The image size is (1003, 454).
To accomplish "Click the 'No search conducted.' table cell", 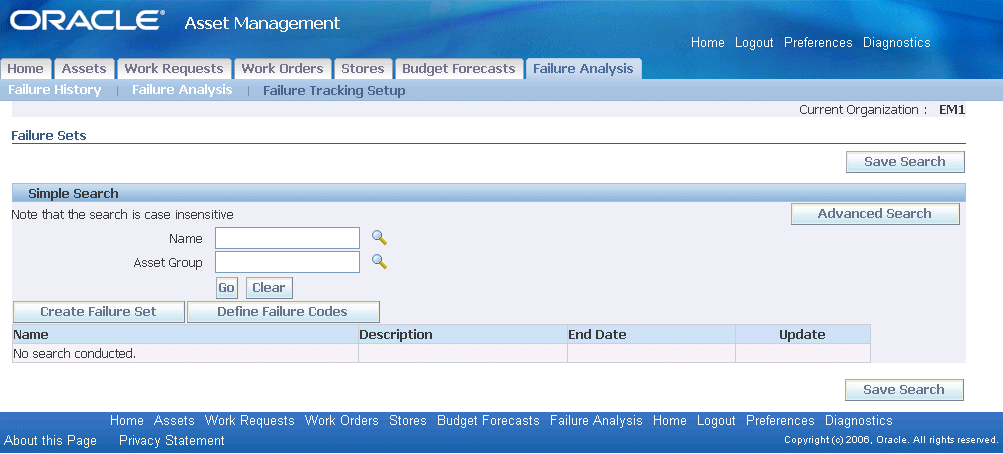I will click(185, 353).
